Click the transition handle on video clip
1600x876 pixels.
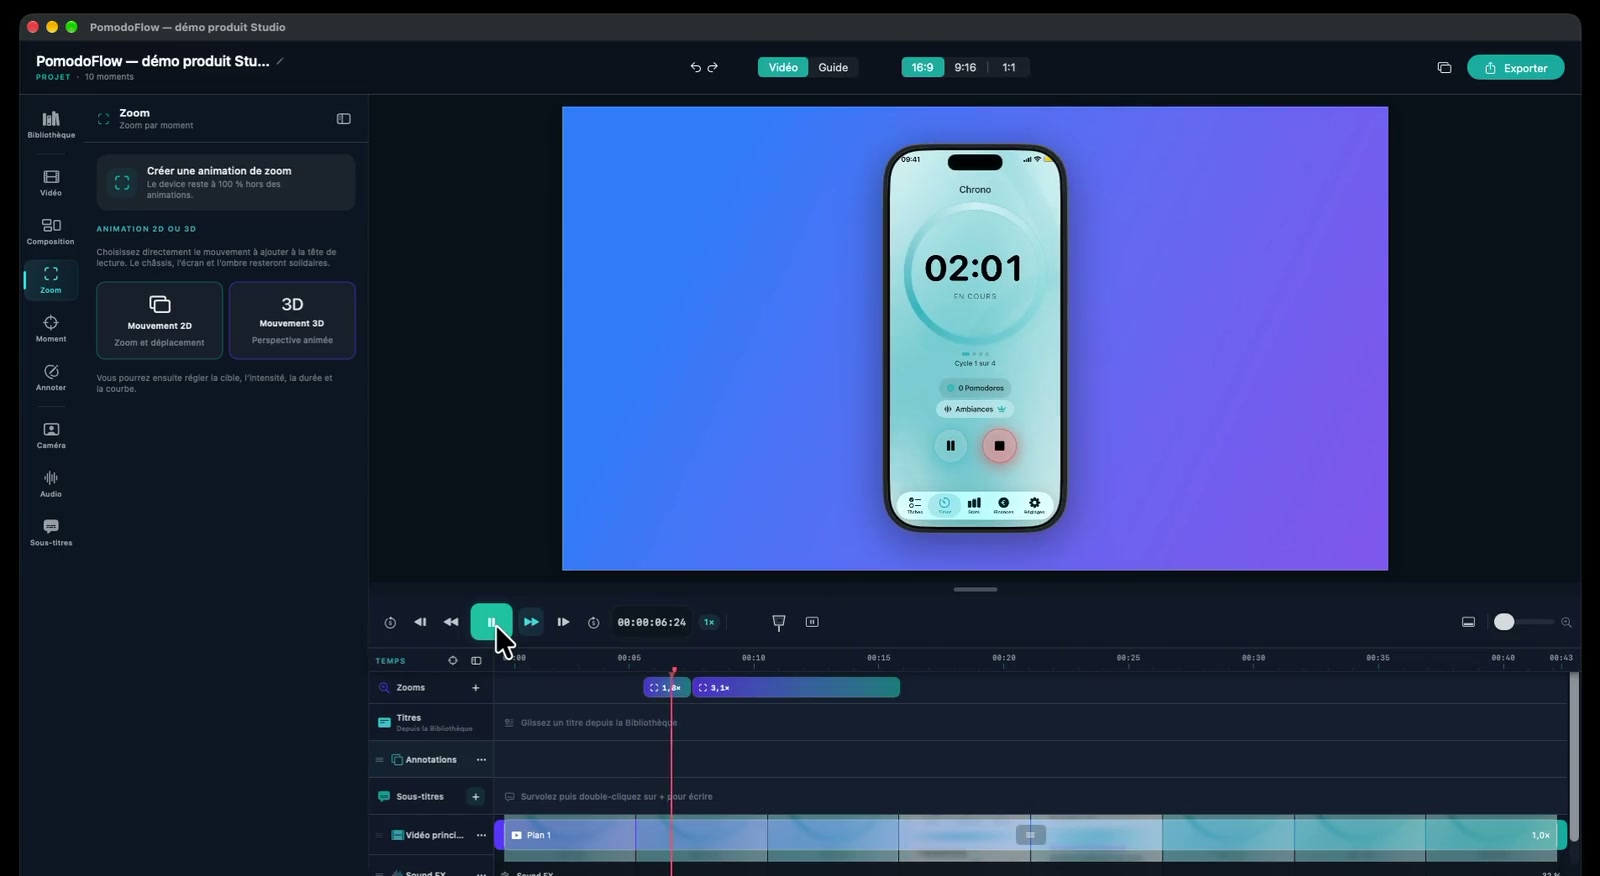pyautogui.click(x=1031, y=835)
